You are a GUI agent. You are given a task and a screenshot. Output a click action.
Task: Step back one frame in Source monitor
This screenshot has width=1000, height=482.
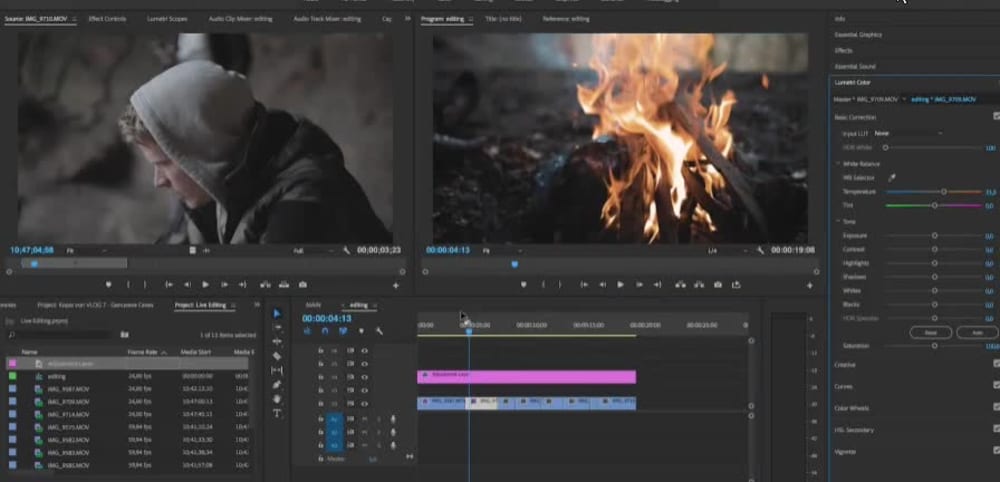(x=187, y=284)
